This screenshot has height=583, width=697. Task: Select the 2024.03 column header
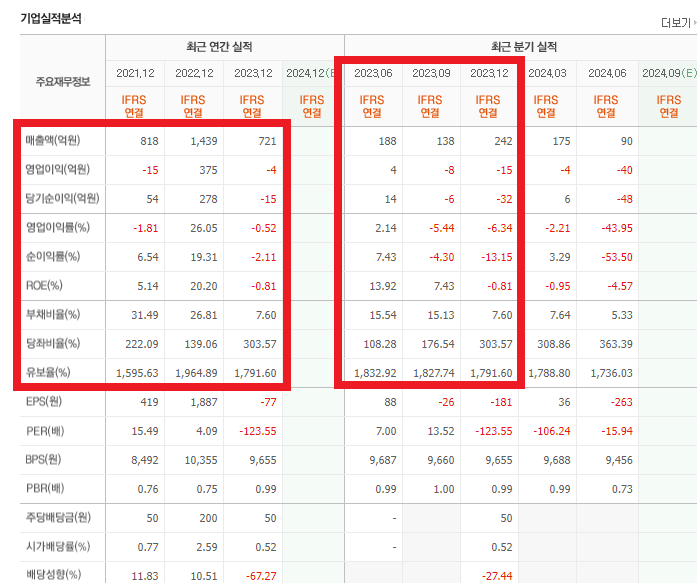click(547, 73)
